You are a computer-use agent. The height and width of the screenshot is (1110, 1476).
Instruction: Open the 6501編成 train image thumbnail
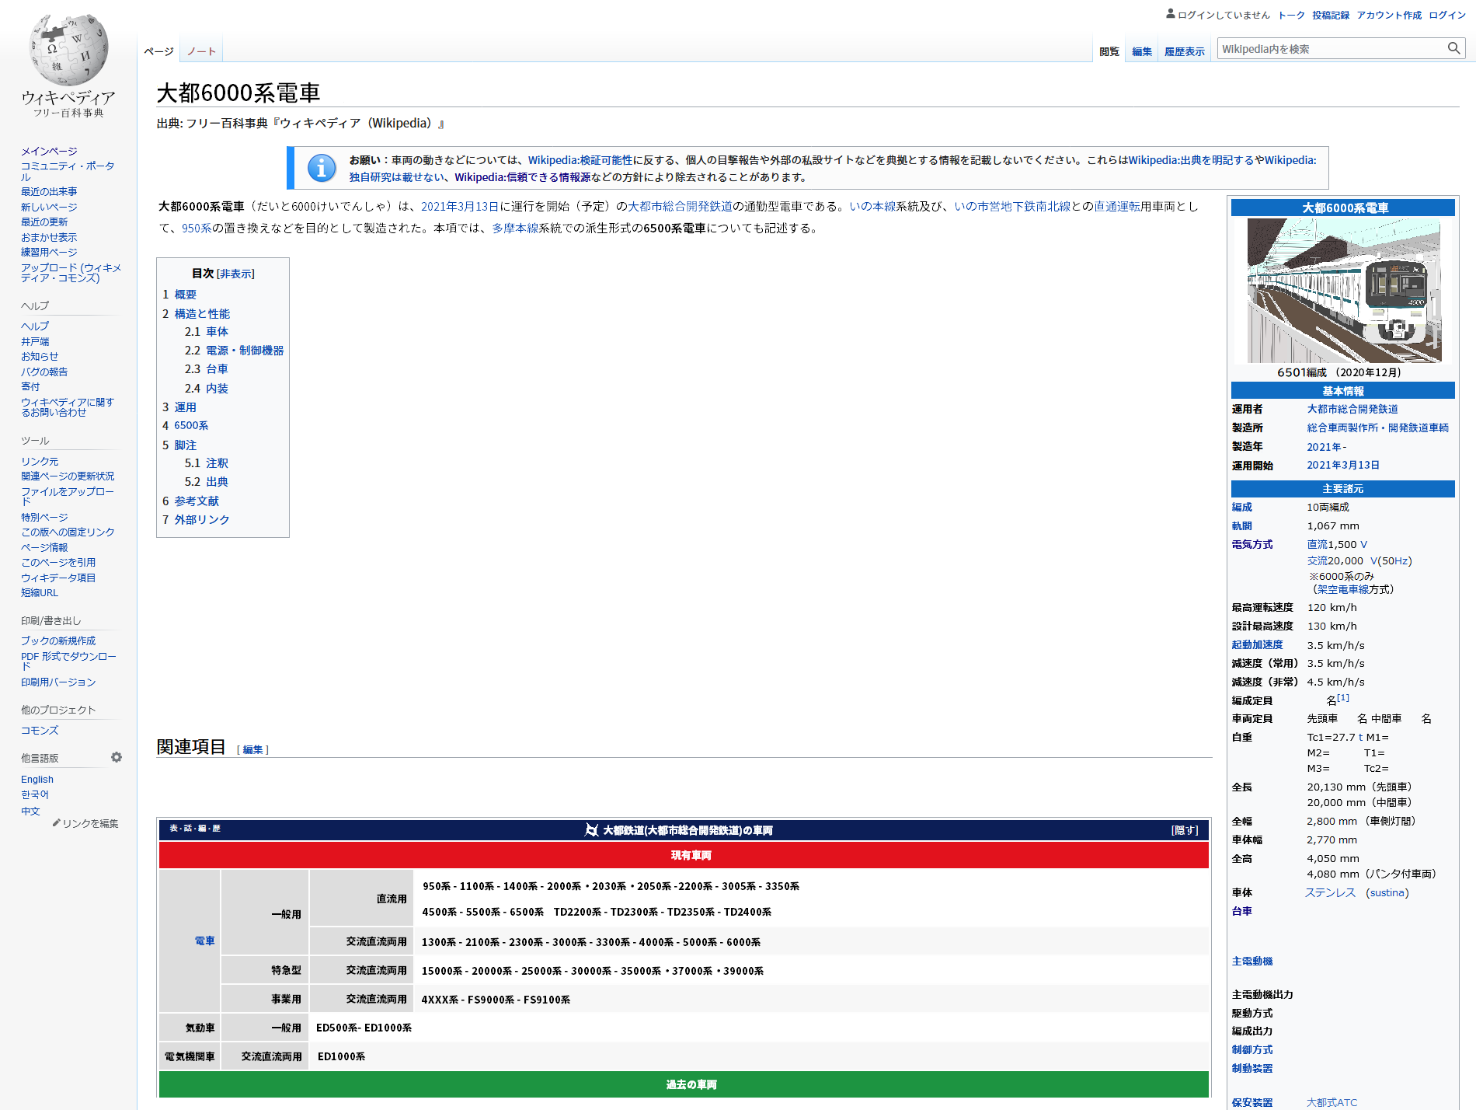coord(1344,290)
